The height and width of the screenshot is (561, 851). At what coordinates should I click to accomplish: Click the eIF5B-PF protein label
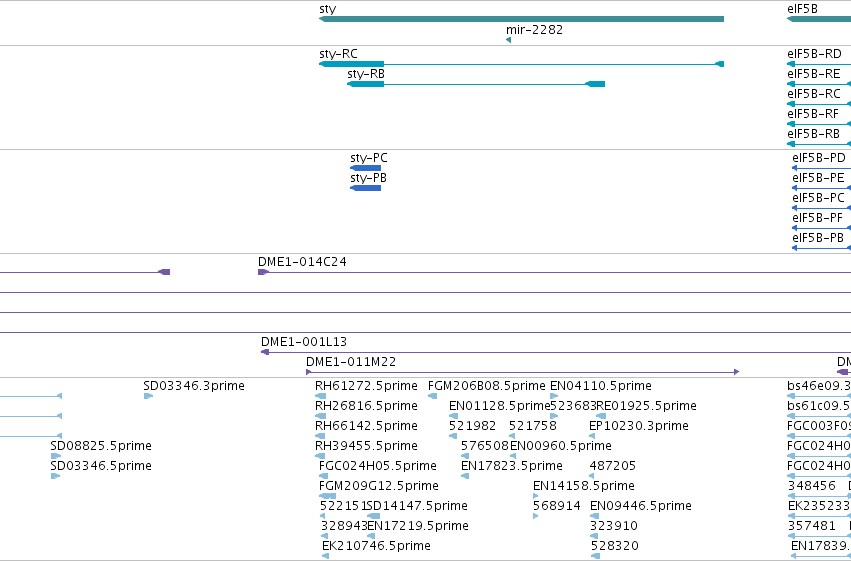[x=817, y=218]
